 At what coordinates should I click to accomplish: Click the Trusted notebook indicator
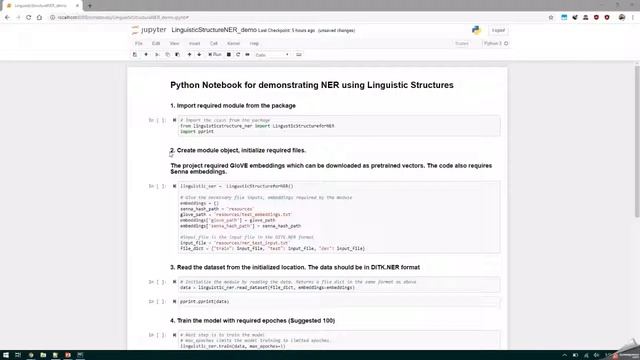pos(462,43)
